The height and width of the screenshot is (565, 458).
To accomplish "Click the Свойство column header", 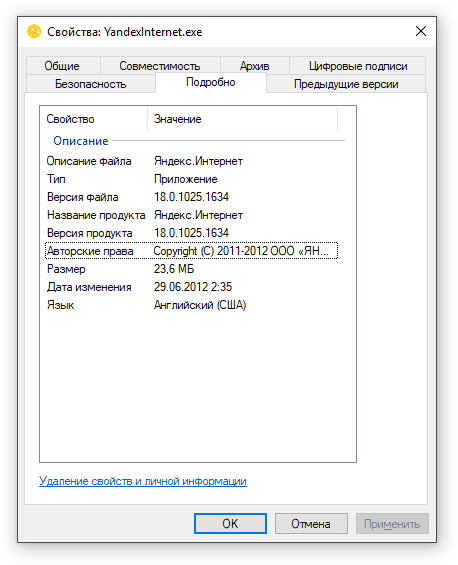I will point(94,119).
